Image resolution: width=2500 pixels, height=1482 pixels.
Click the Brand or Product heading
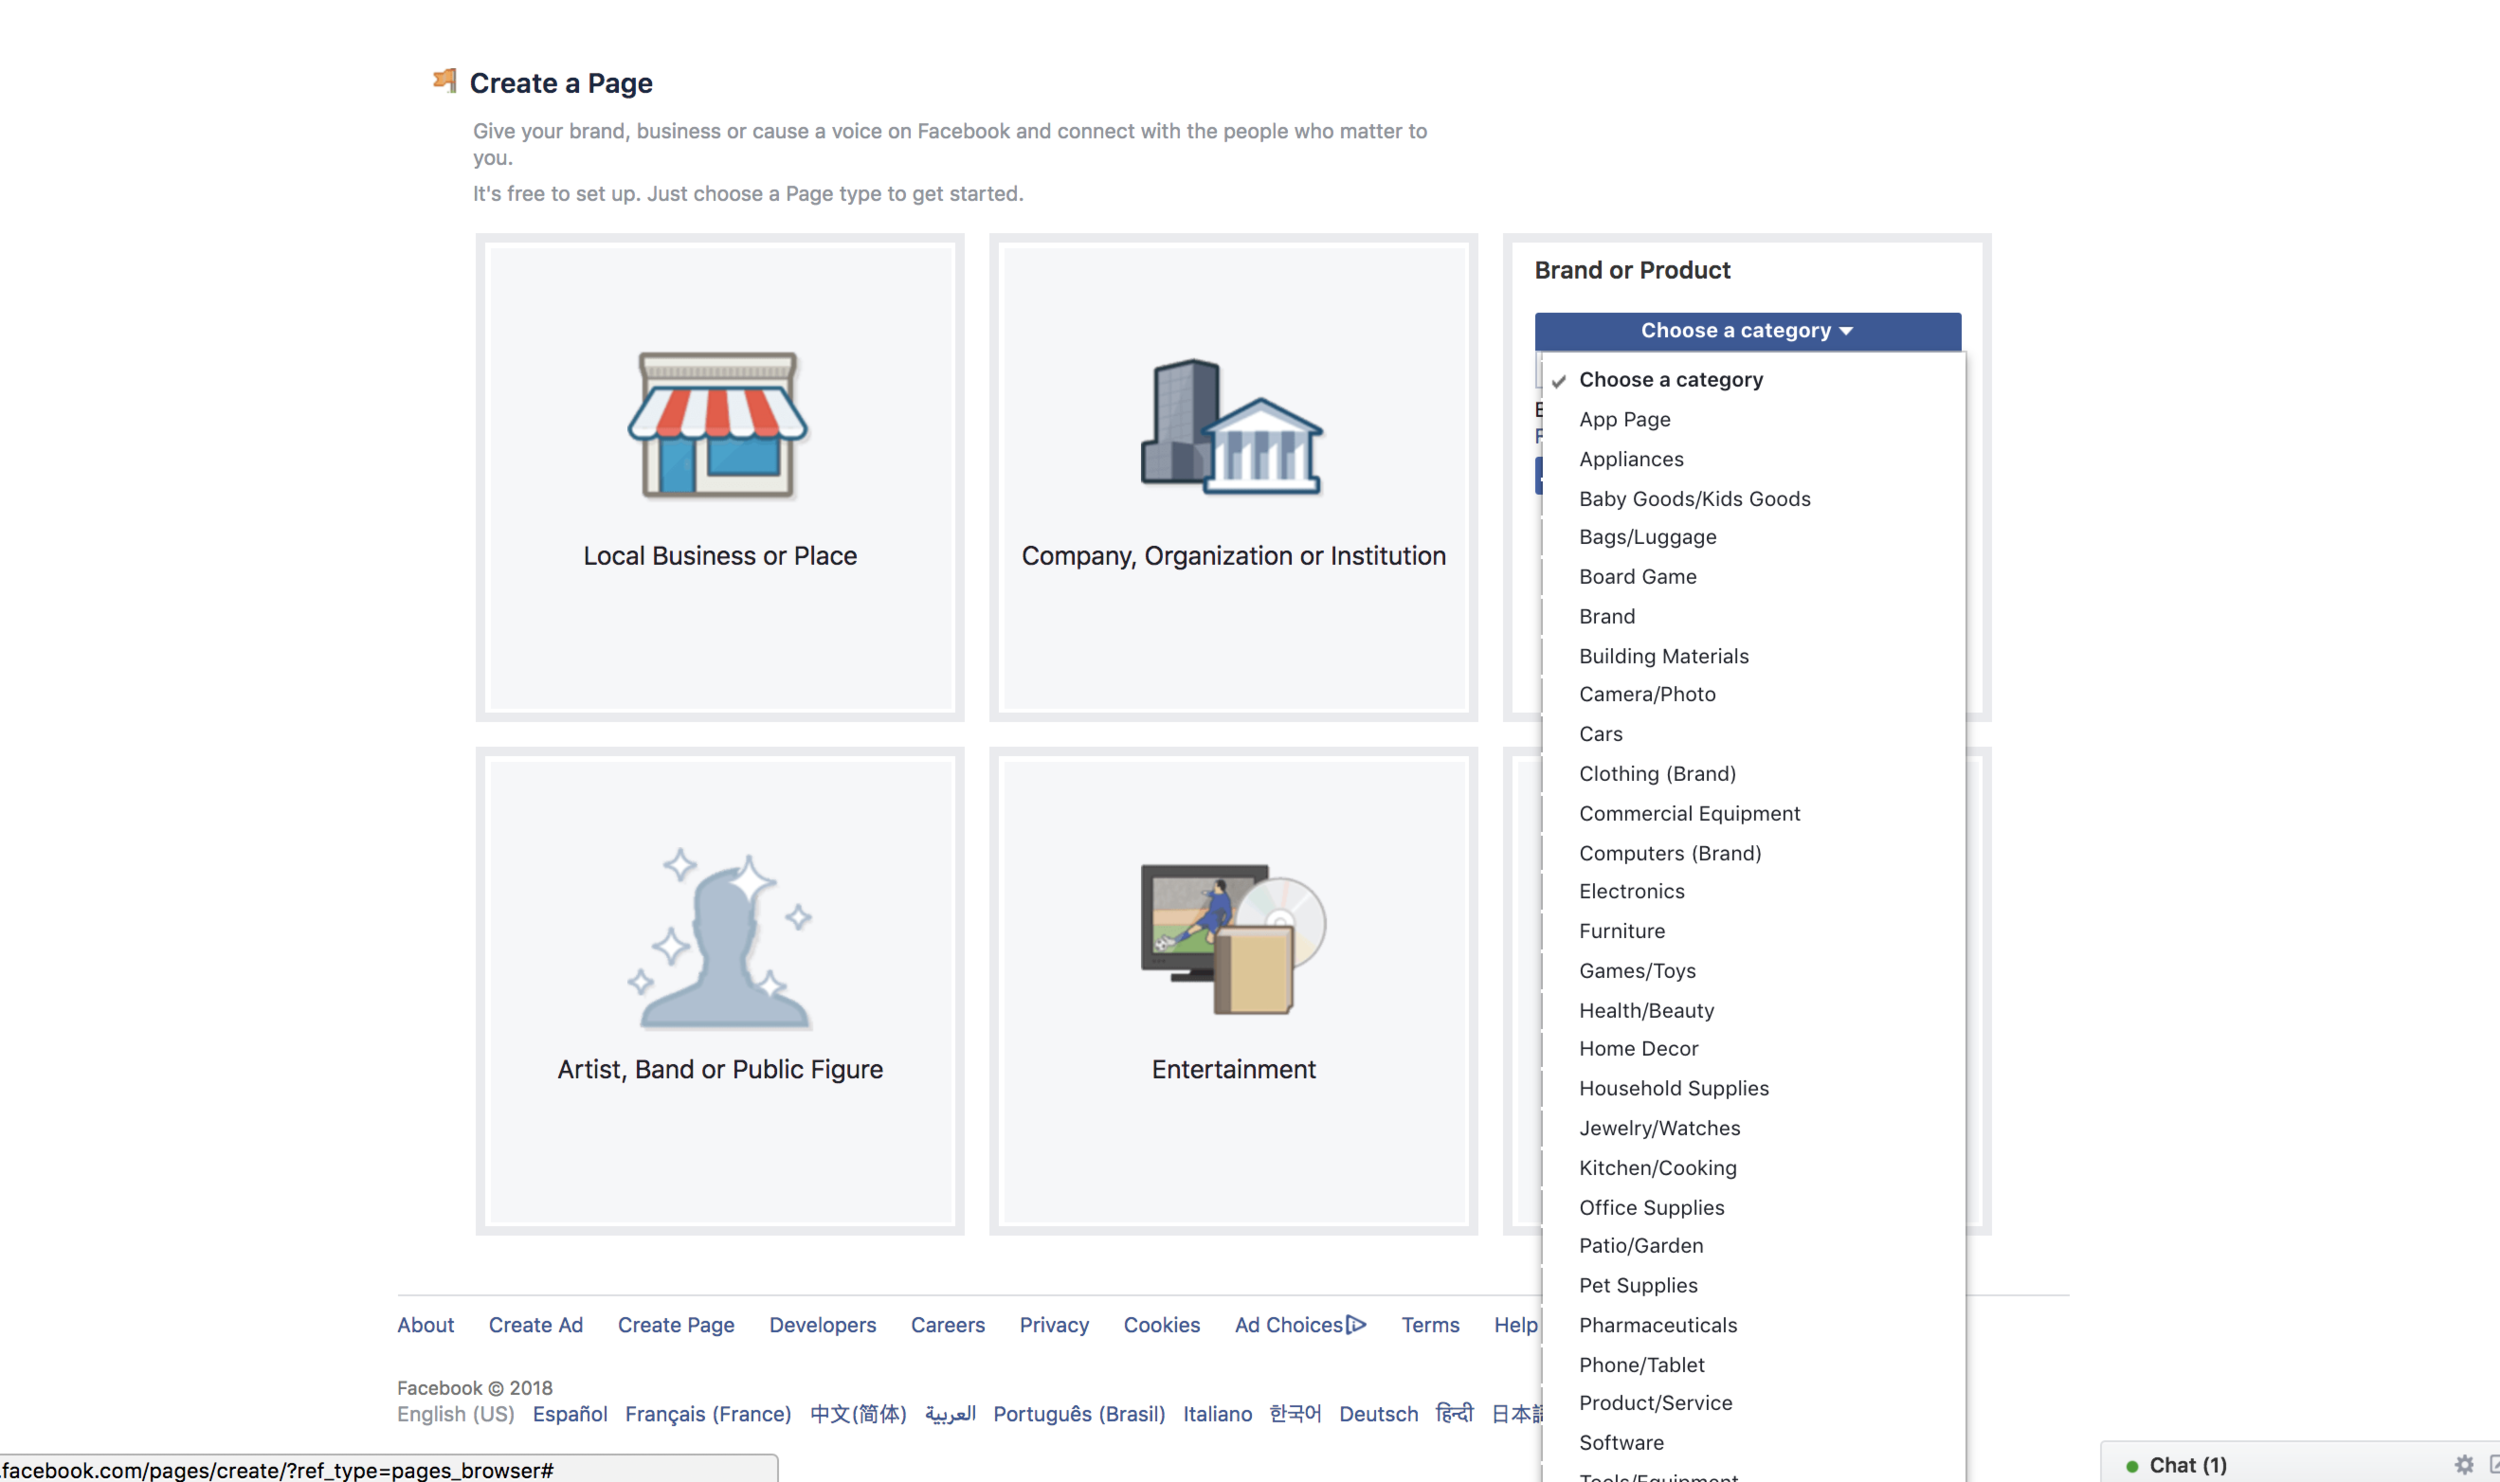(x=1632, y=270)
